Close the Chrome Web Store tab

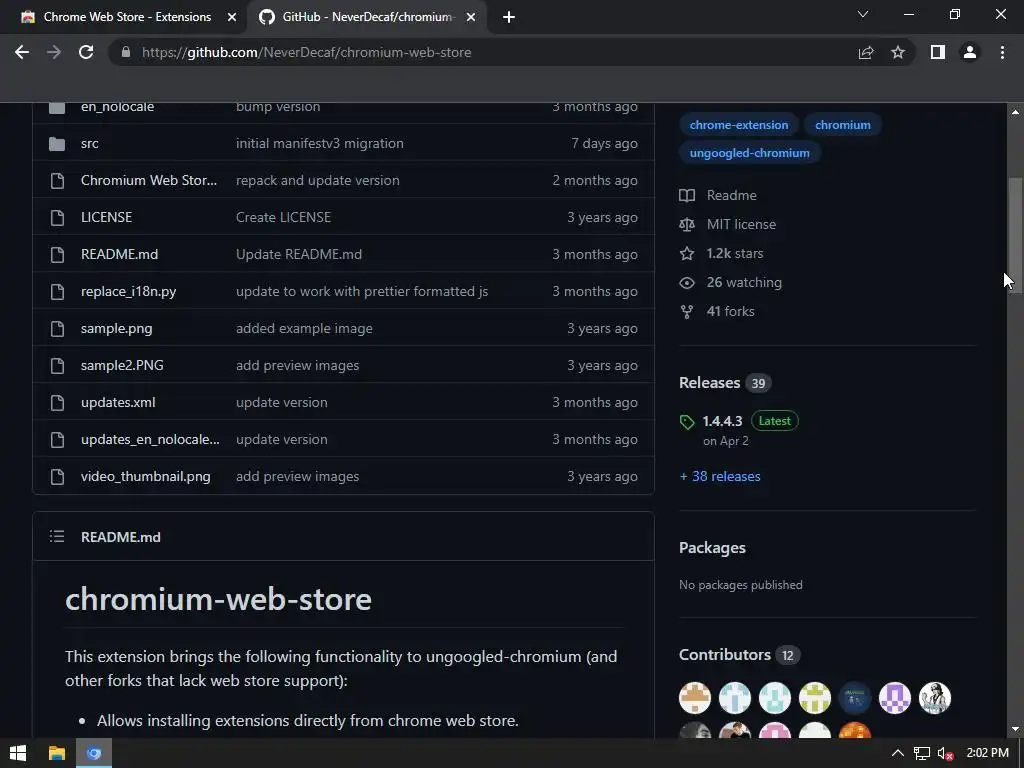(232, 17)
